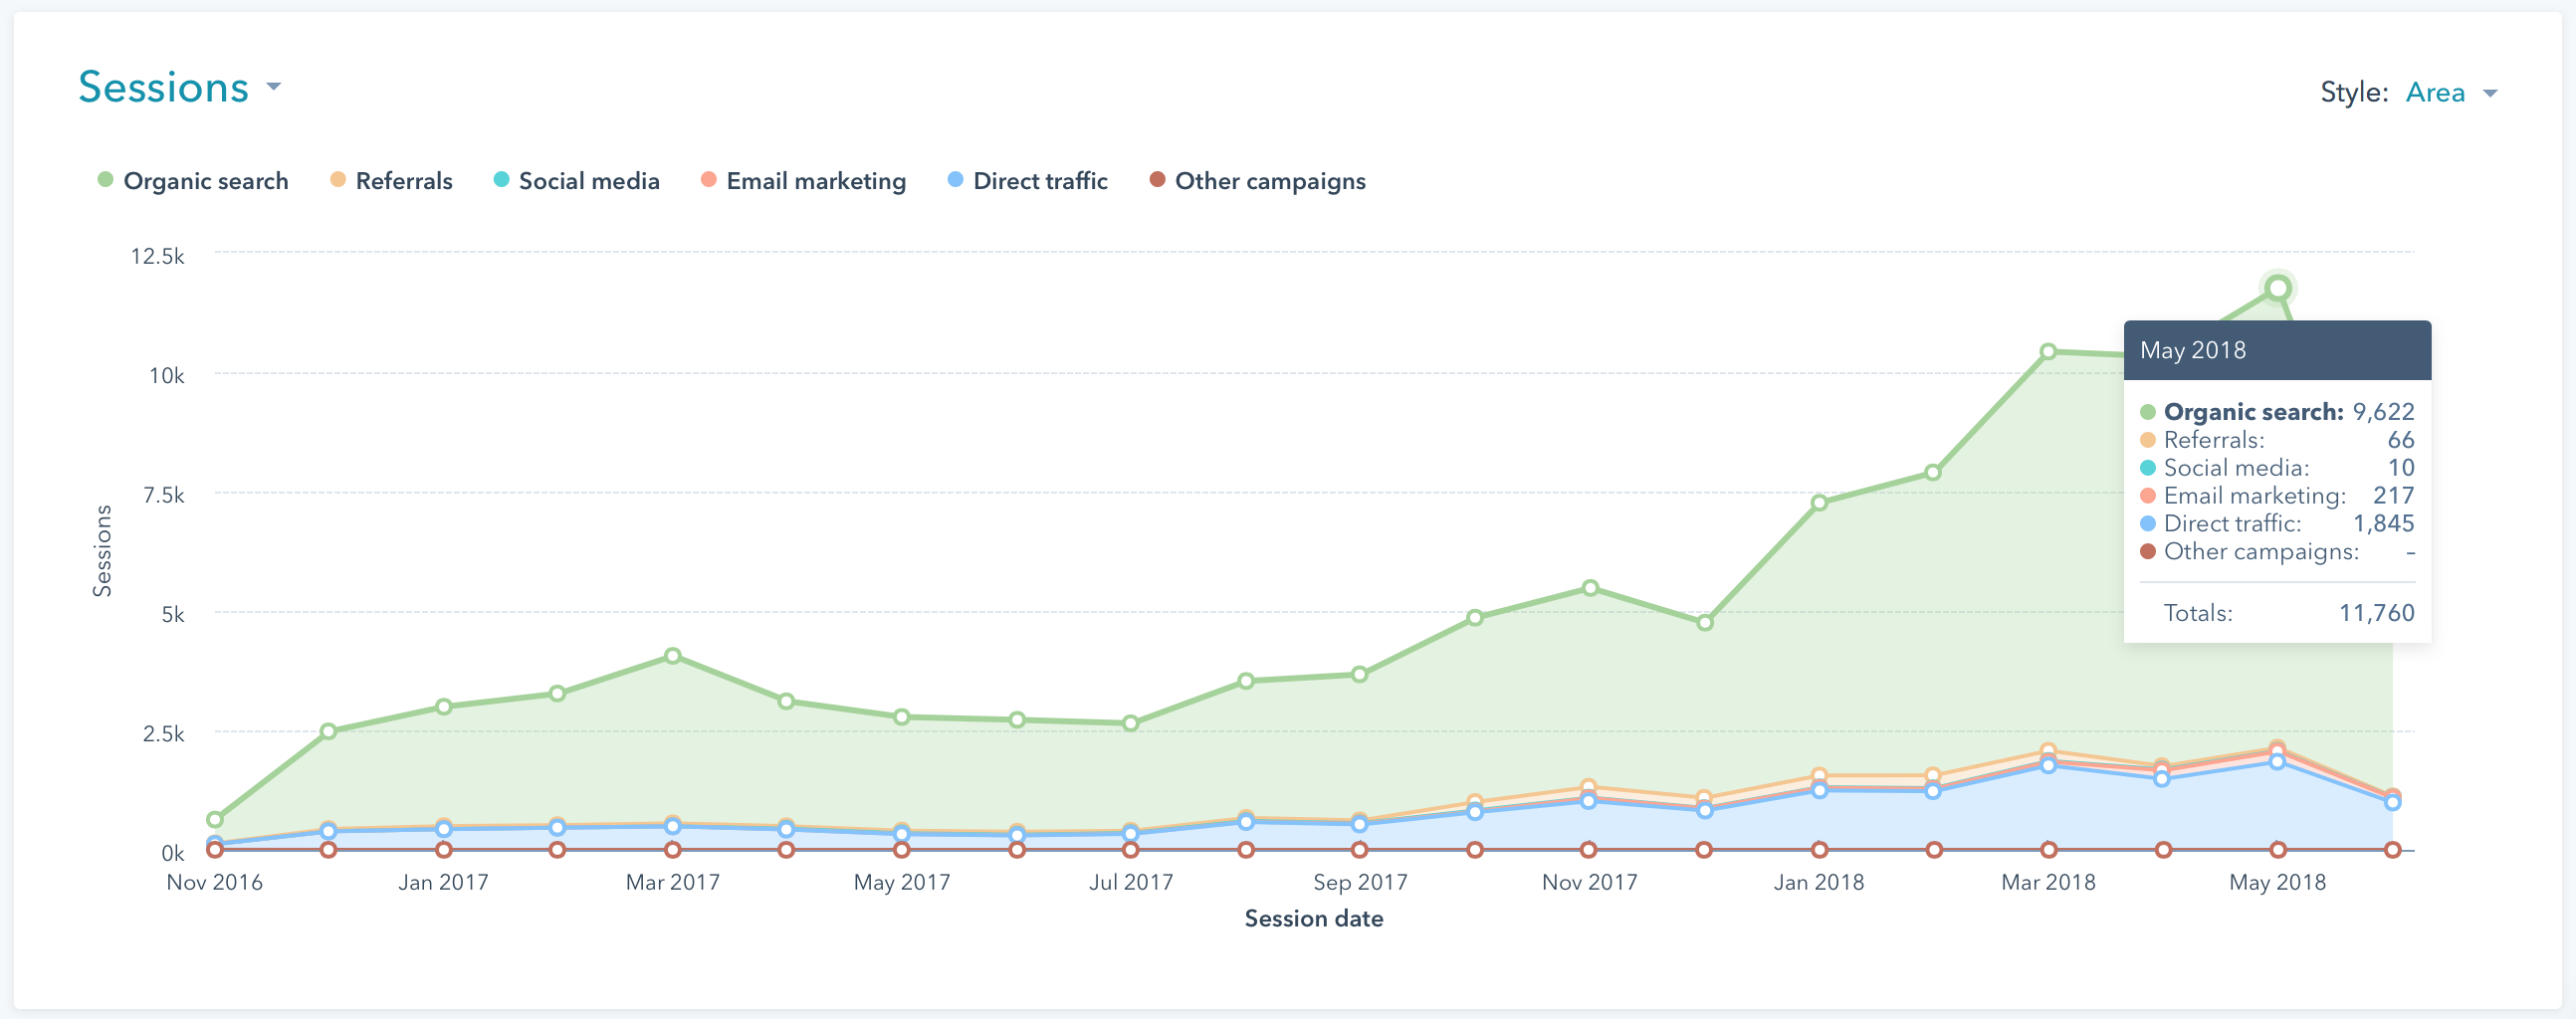
Task: Select the Jan 2018 organic search data point
Action: [x=1819, y=502]
